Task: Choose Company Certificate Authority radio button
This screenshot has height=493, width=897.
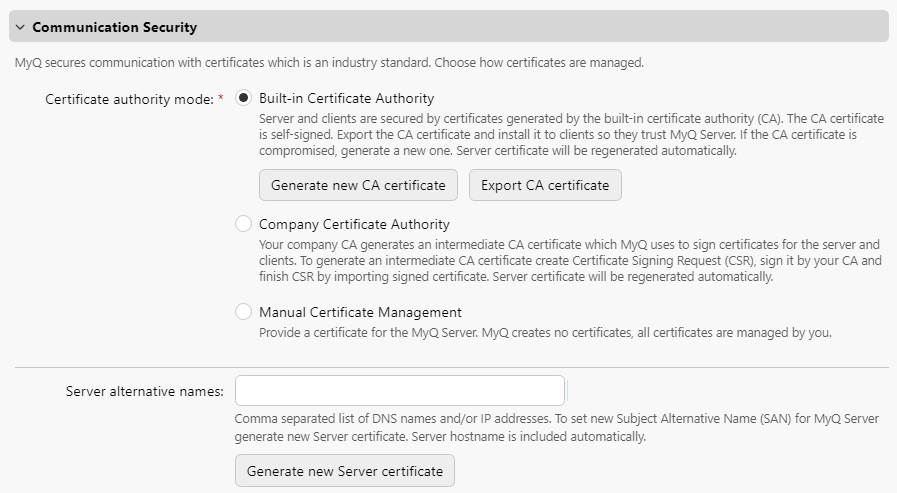Action: pos(243,224)
